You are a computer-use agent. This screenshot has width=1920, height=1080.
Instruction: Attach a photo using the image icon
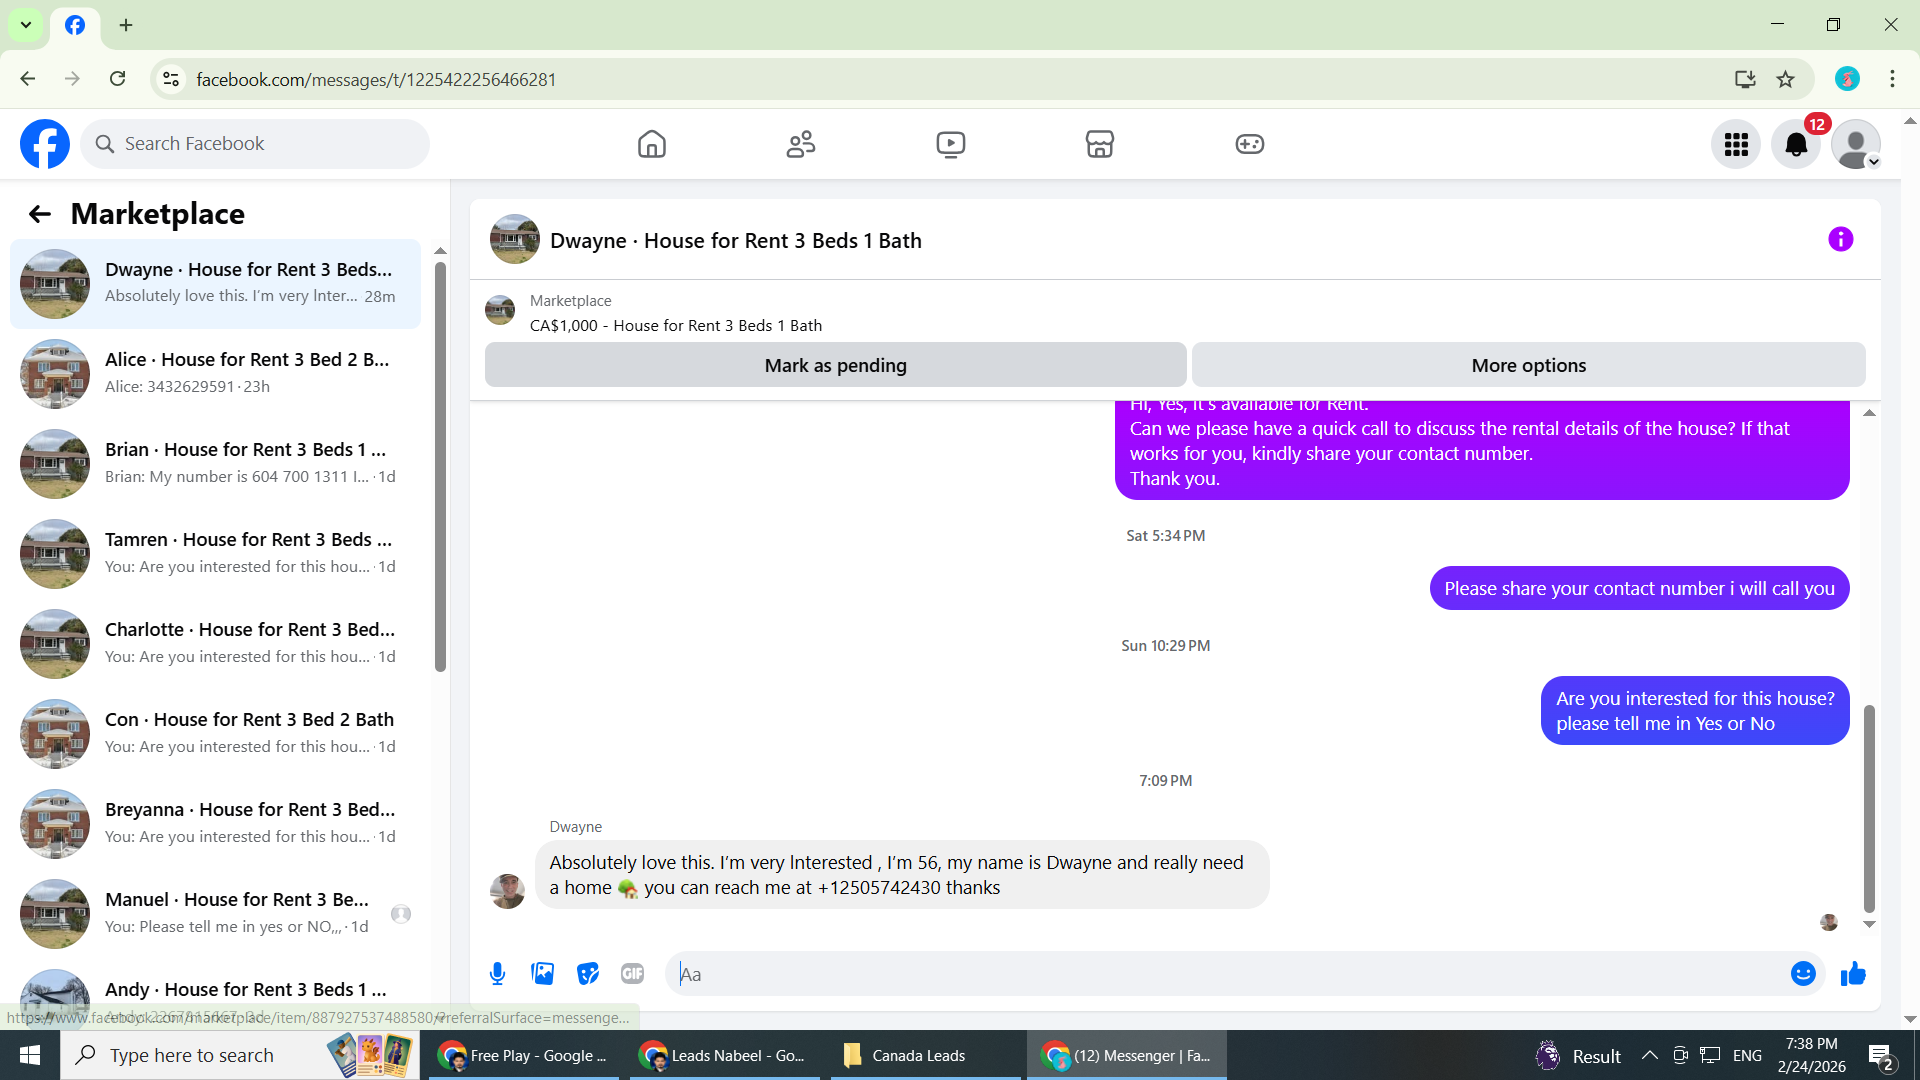tap(542, 974)
